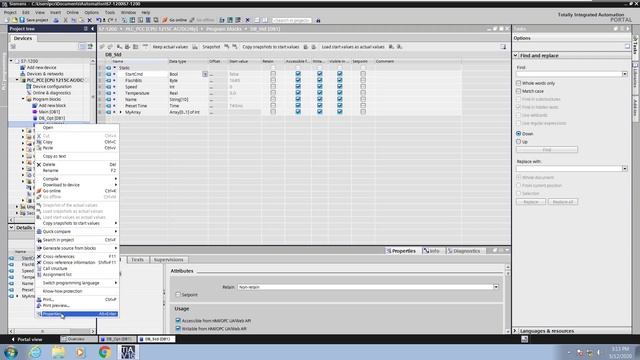Toggle Visible in HMI checkbox for Temperature row

[x=340, y=93]
